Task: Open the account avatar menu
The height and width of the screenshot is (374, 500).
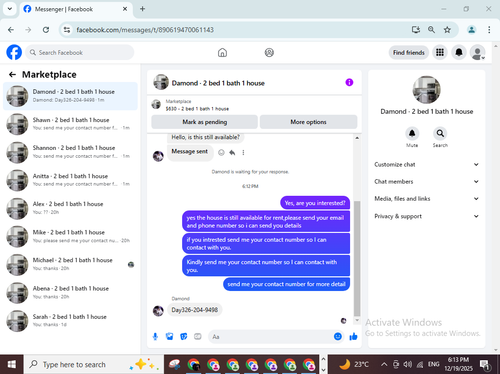Action: (x=477, y=53)
